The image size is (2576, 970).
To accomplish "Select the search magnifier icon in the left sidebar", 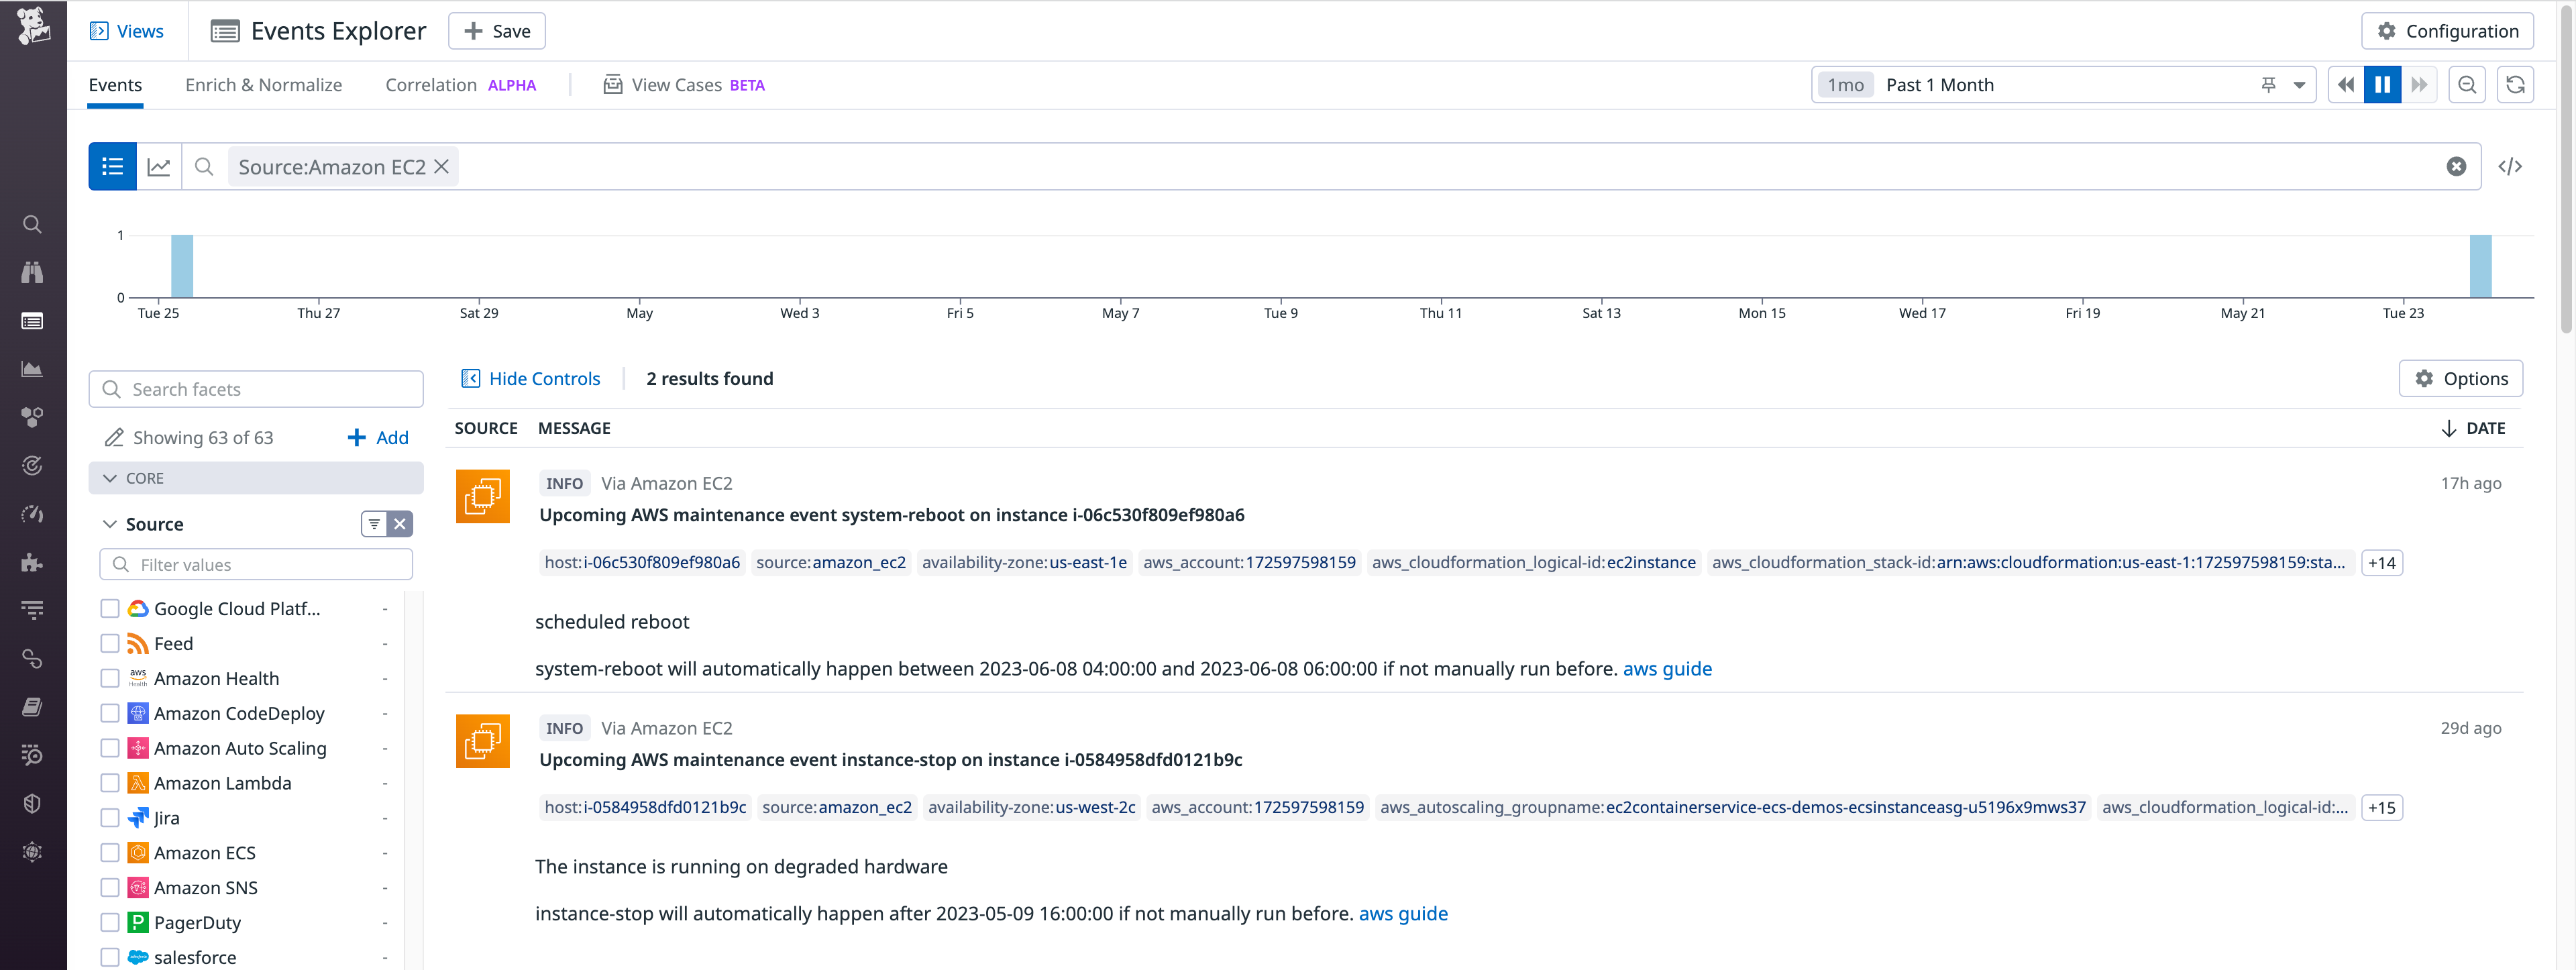I will click(x=33, y=224).
